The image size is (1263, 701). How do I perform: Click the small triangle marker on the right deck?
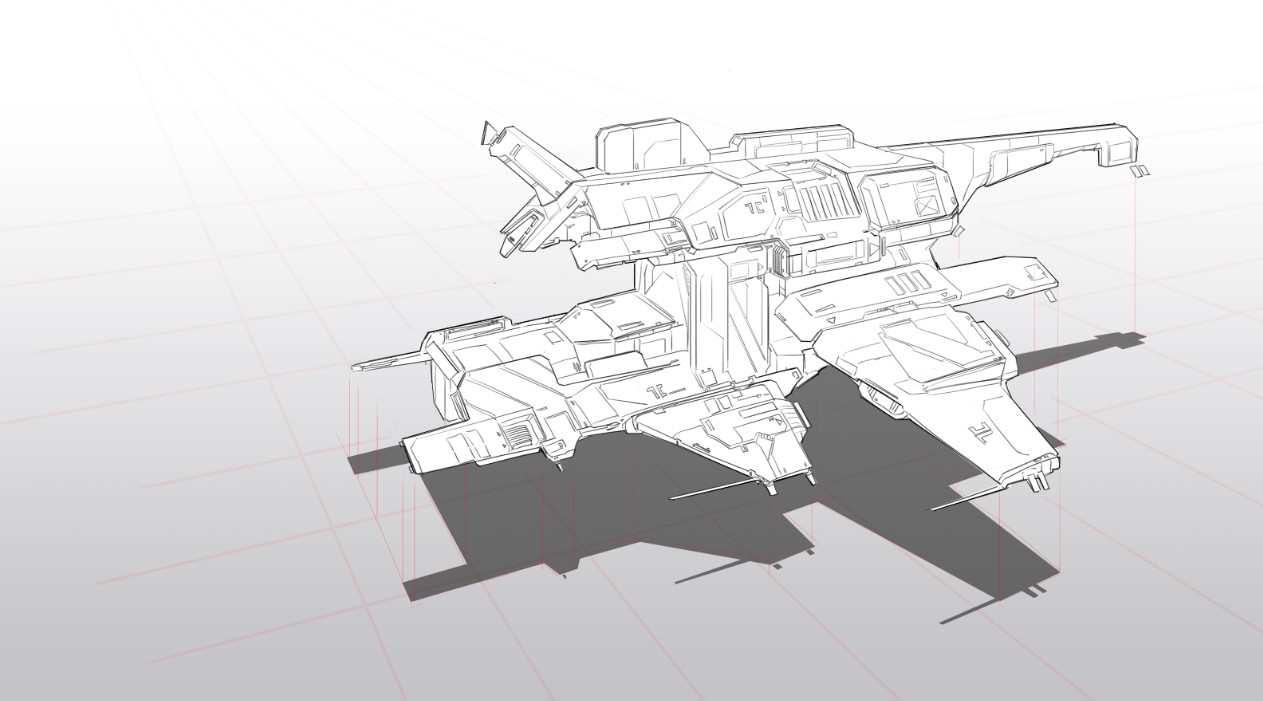click(832, 319)
